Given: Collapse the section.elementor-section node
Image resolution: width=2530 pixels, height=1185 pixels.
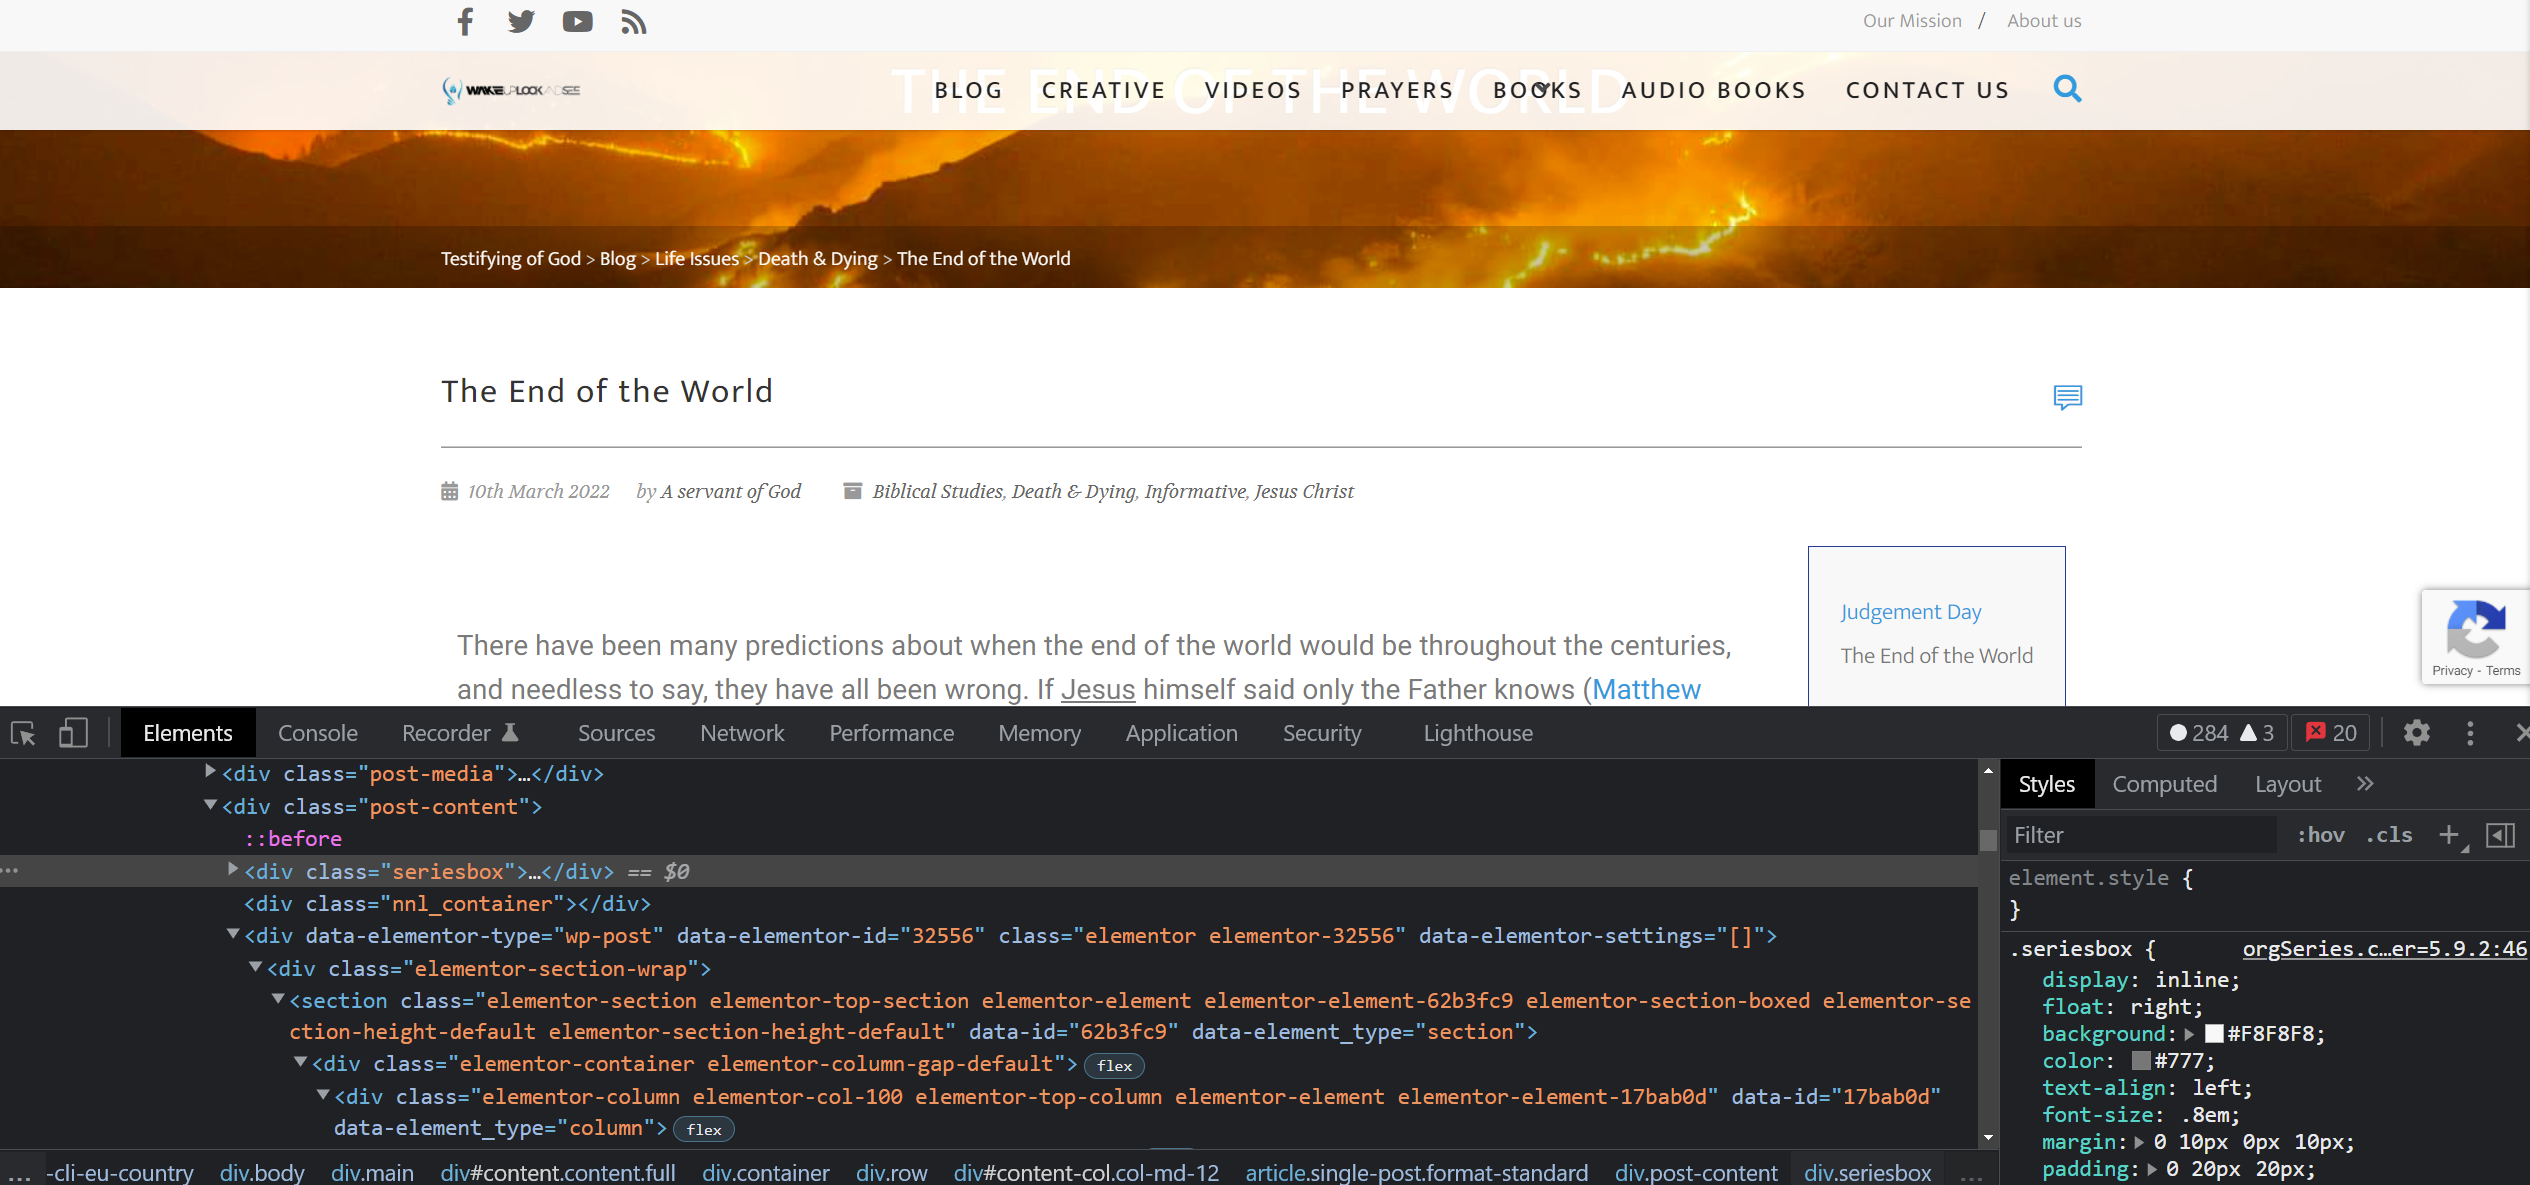Looking at the screenshot, I should click(x=277, y=1000).
